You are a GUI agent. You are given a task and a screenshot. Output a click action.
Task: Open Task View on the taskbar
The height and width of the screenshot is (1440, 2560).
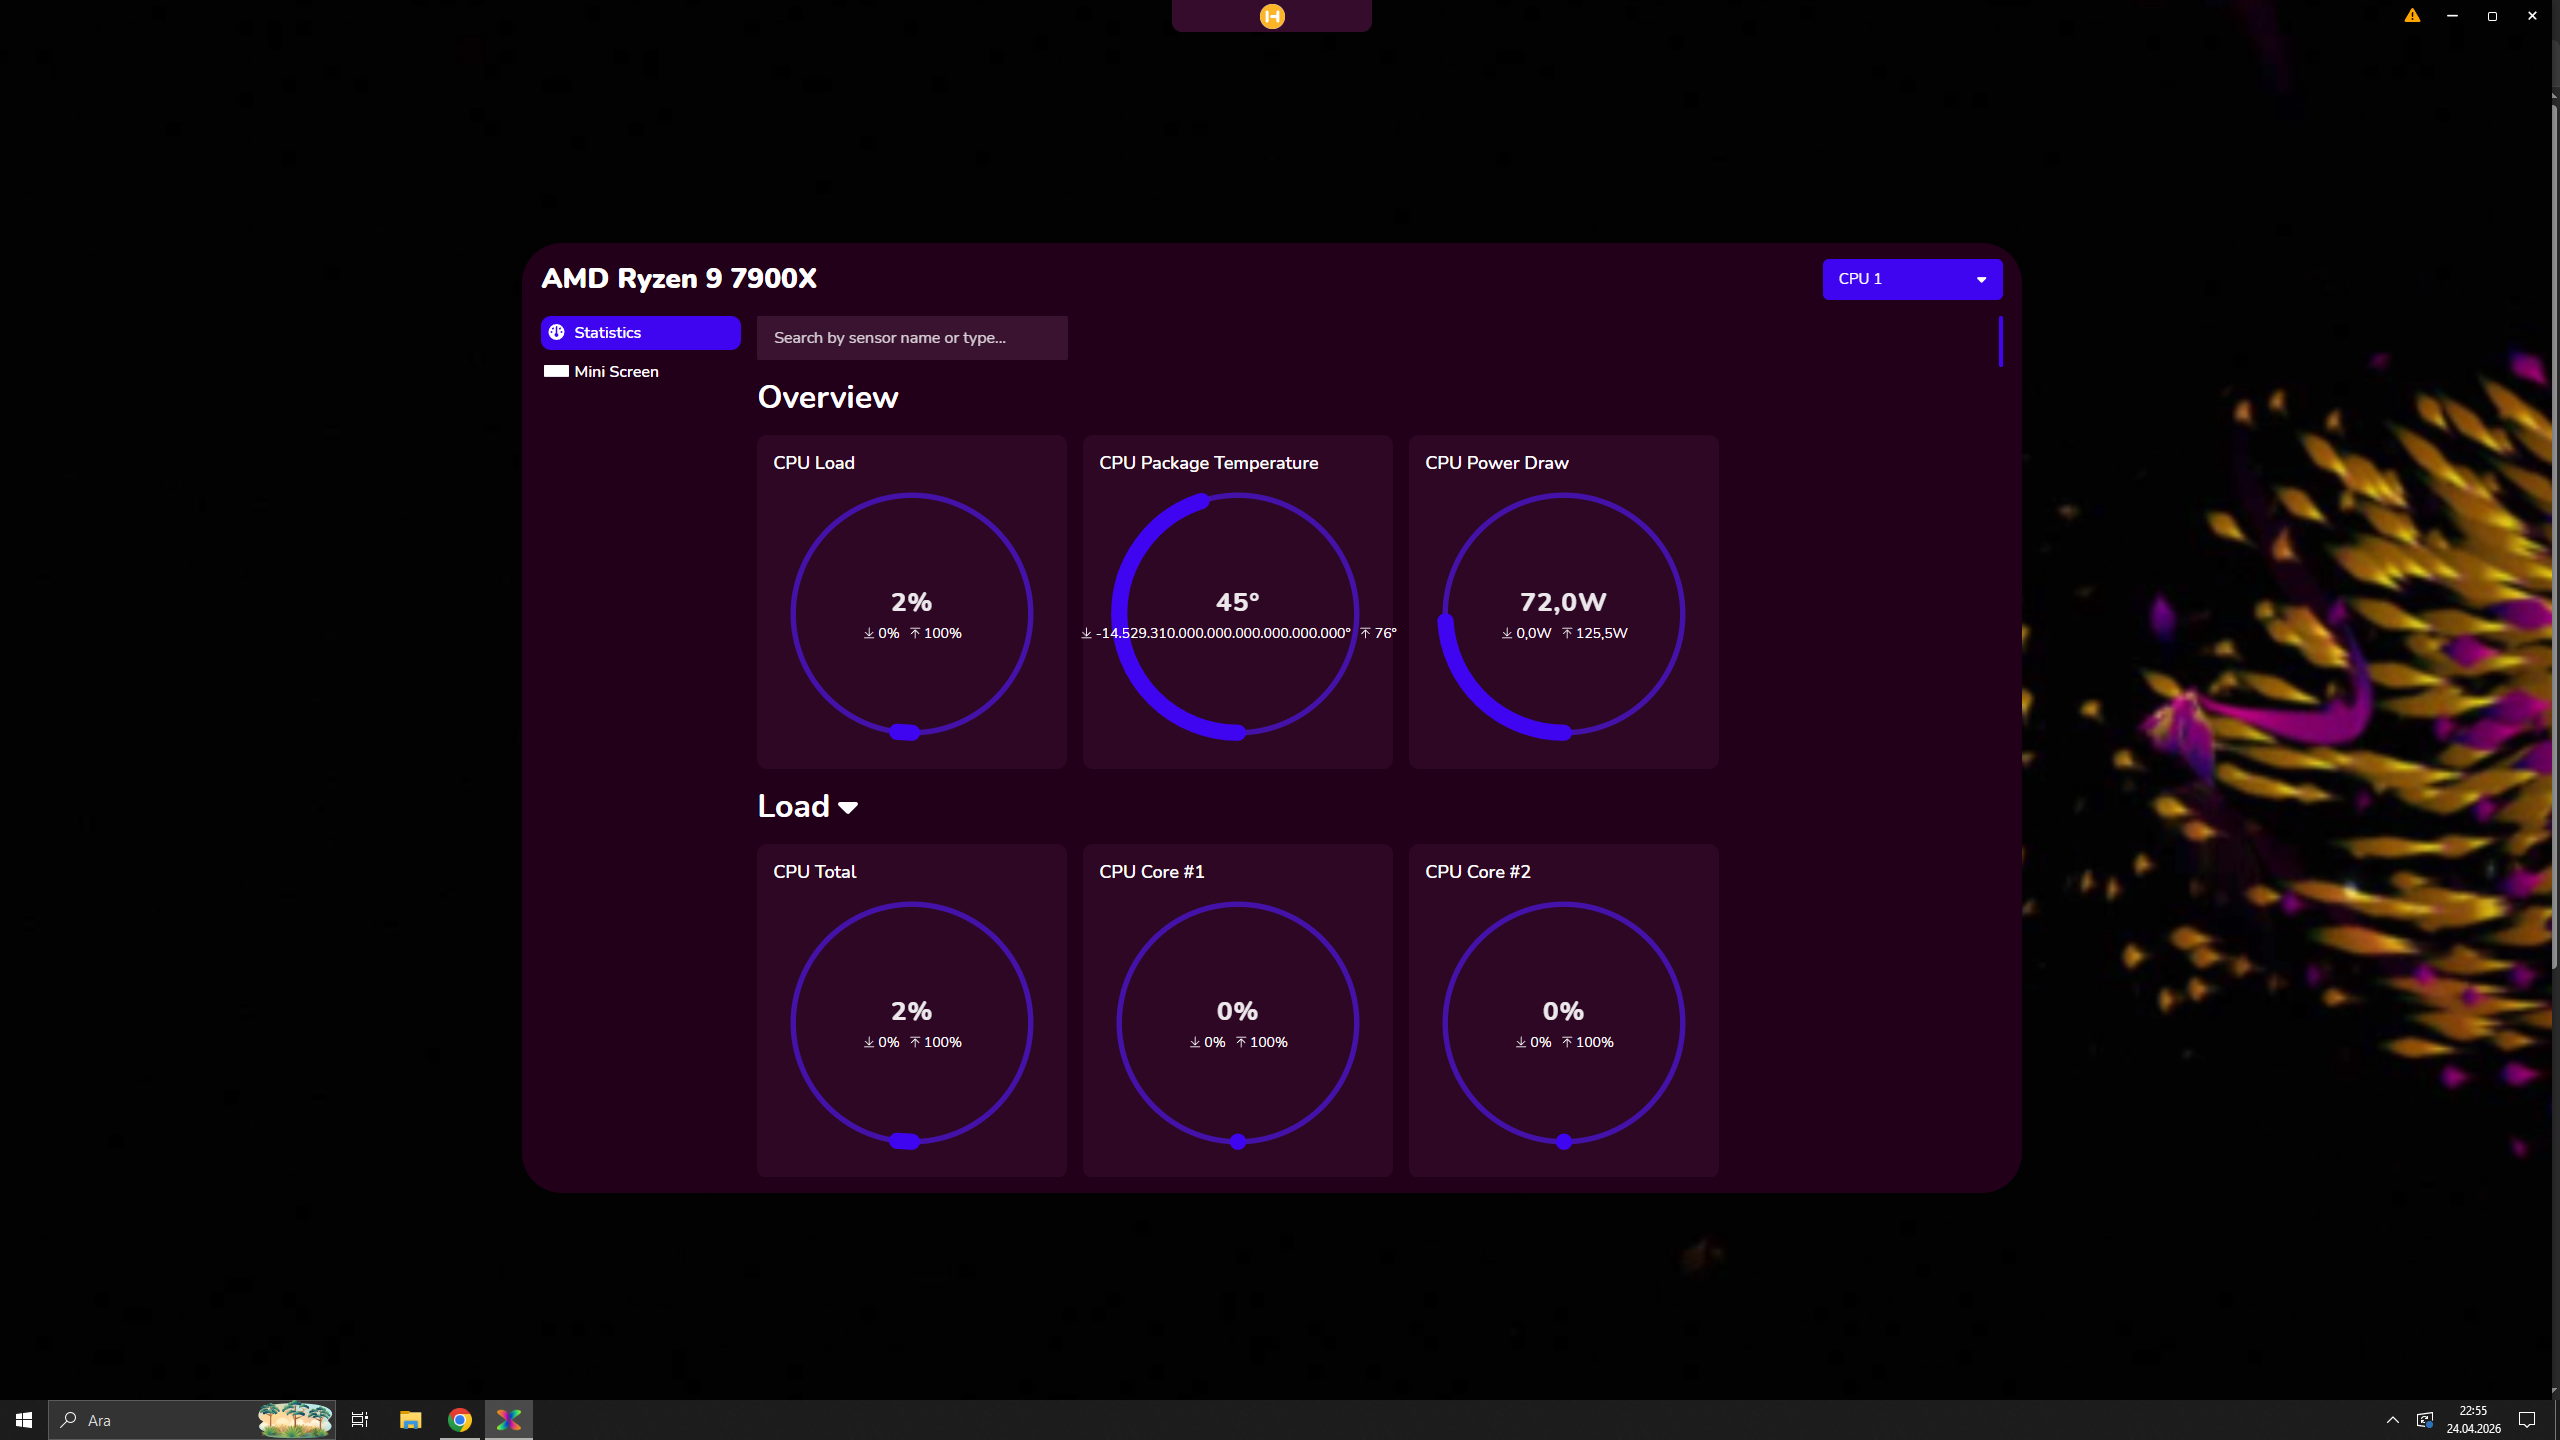point(360,1420)
